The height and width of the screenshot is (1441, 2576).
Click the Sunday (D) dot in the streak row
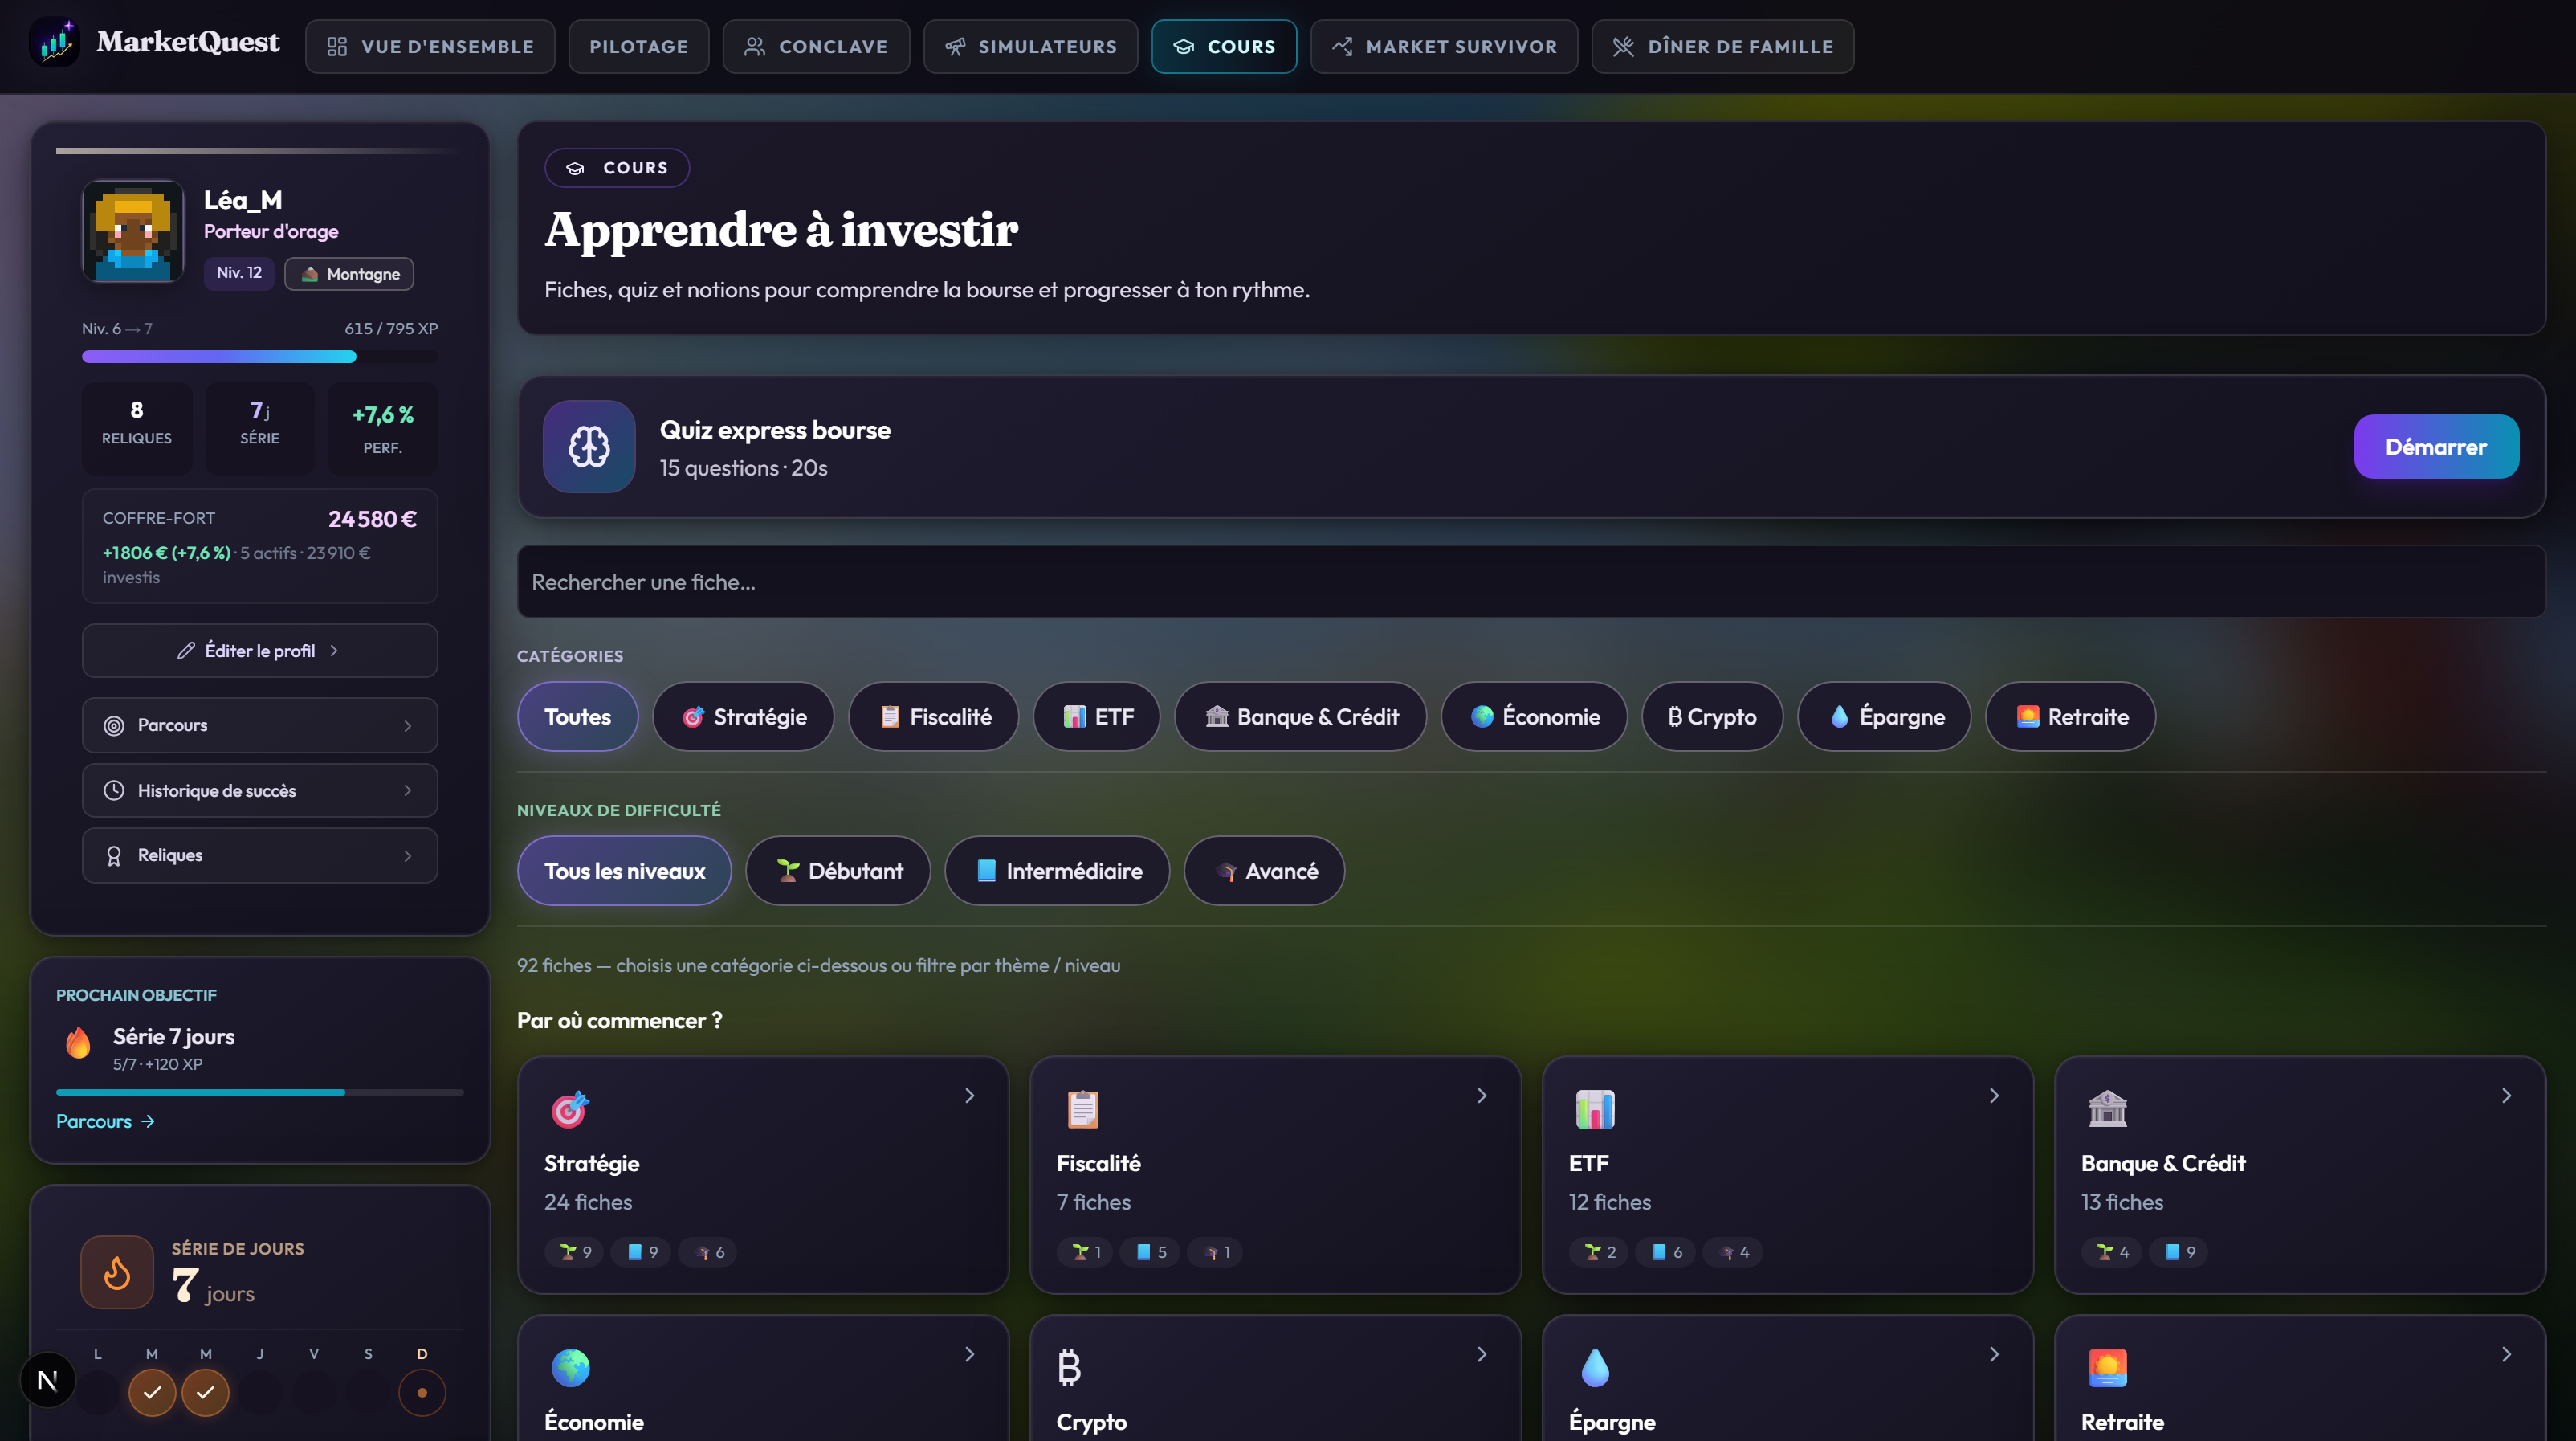(422, 1392)
